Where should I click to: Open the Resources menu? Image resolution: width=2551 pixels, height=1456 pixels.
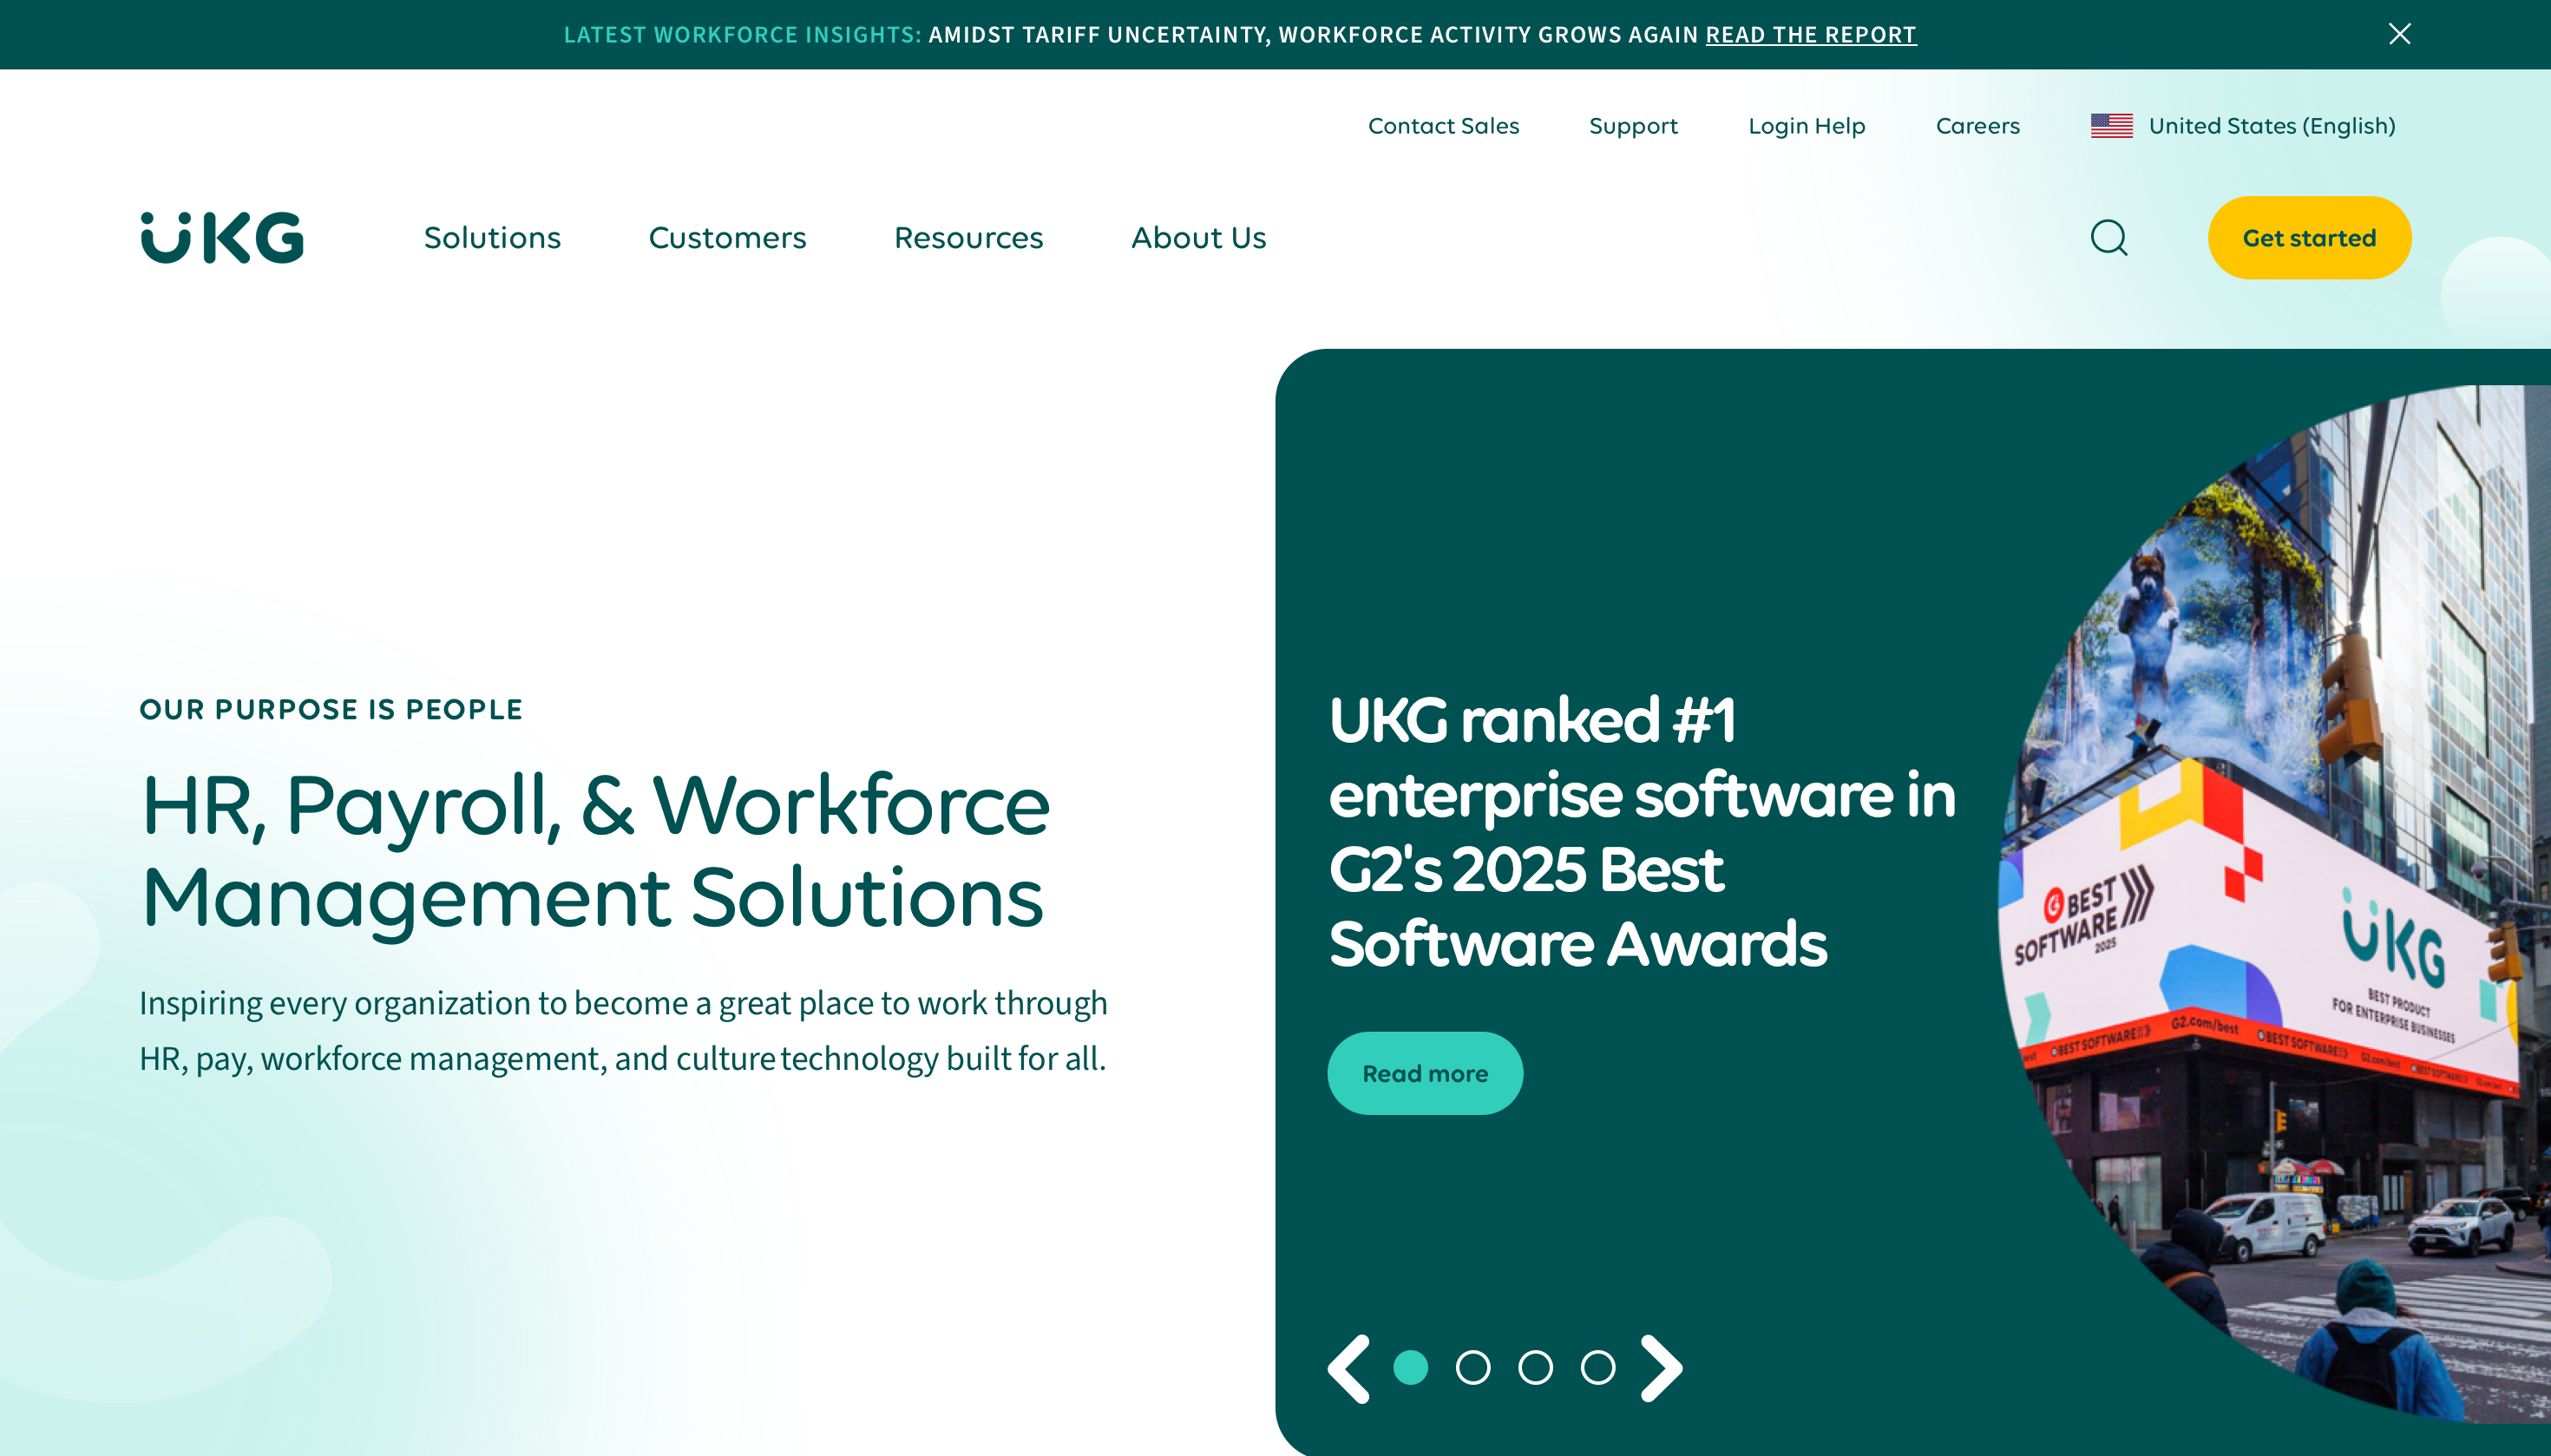[x=968, y=238]
